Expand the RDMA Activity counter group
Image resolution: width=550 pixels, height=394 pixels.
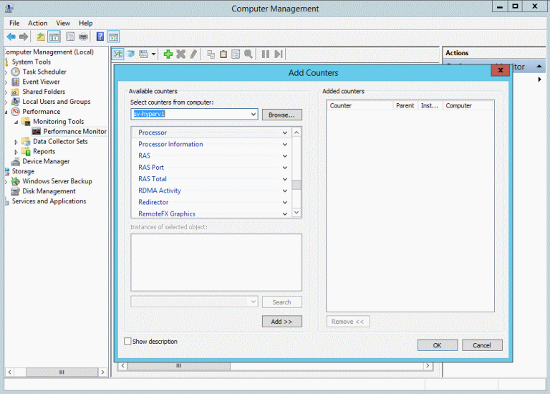[x=285, y=191]
